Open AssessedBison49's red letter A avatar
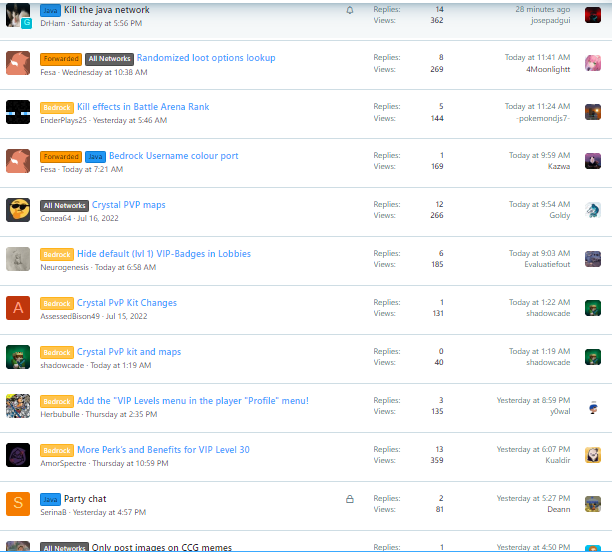This screenshot has width=612, height=552. point(18,308)
